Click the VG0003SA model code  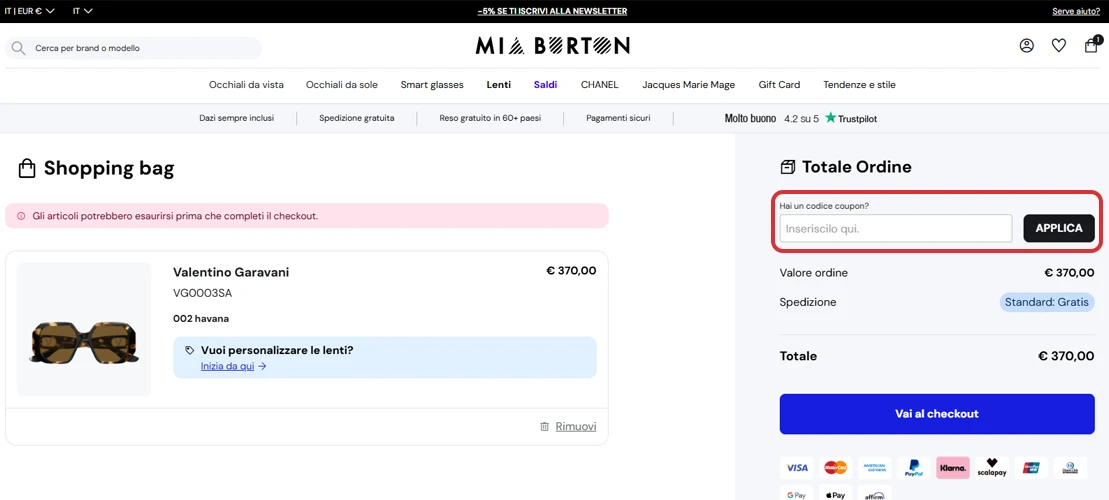click(x=202, y=293)
